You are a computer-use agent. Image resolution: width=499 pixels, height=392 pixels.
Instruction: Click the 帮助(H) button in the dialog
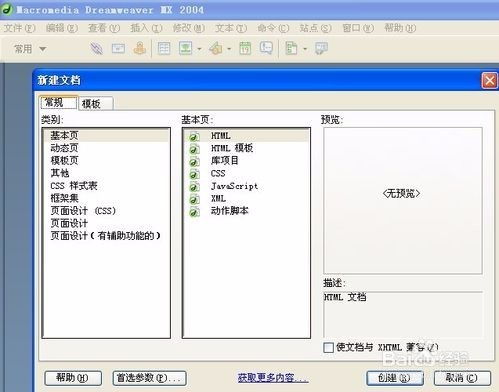click(73, 378)
